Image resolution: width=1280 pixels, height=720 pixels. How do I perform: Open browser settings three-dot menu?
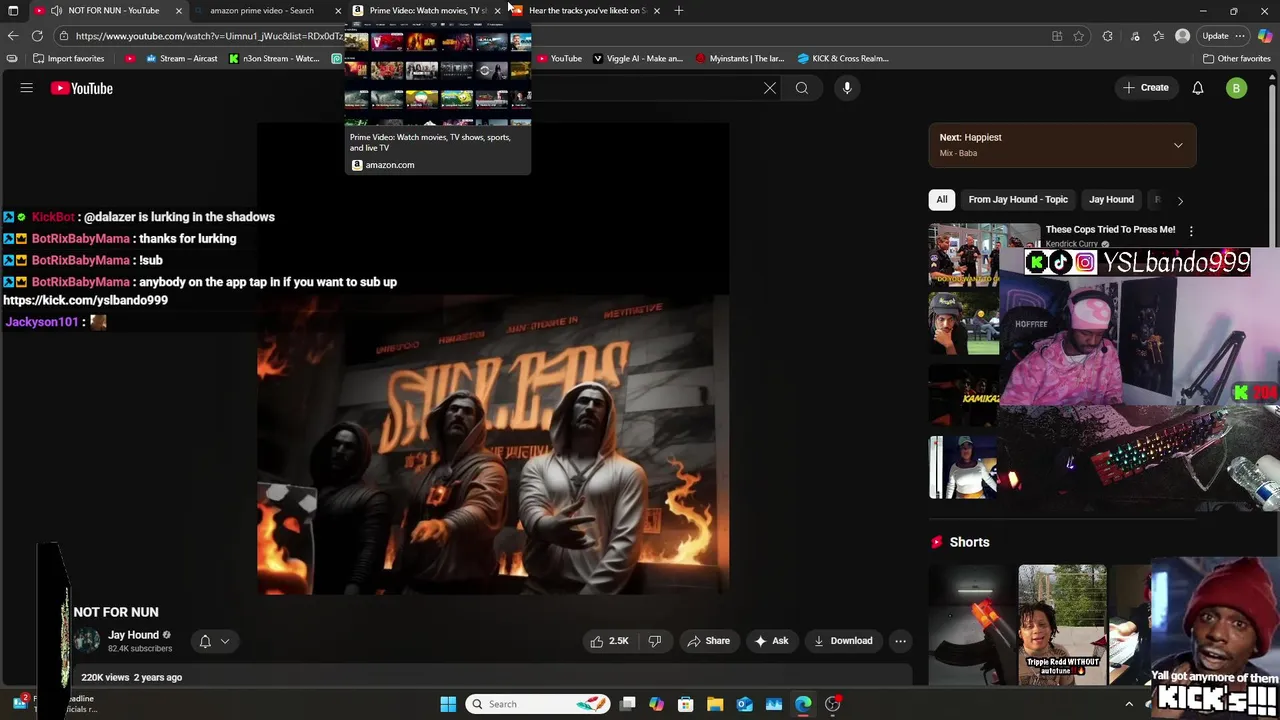(1240, 36)
